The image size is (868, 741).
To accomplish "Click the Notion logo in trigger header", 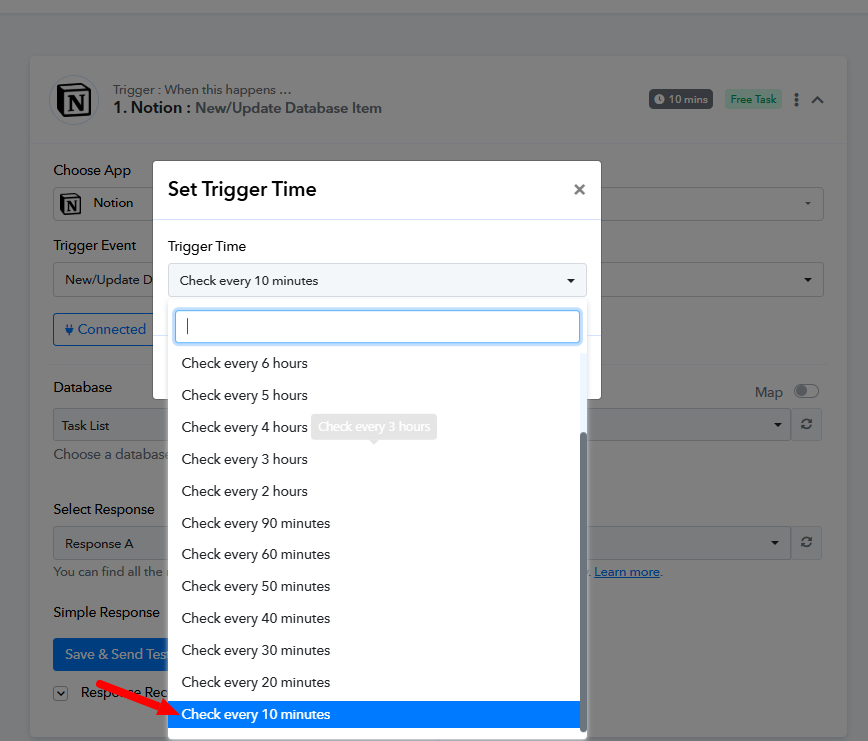I will (74, 100).
